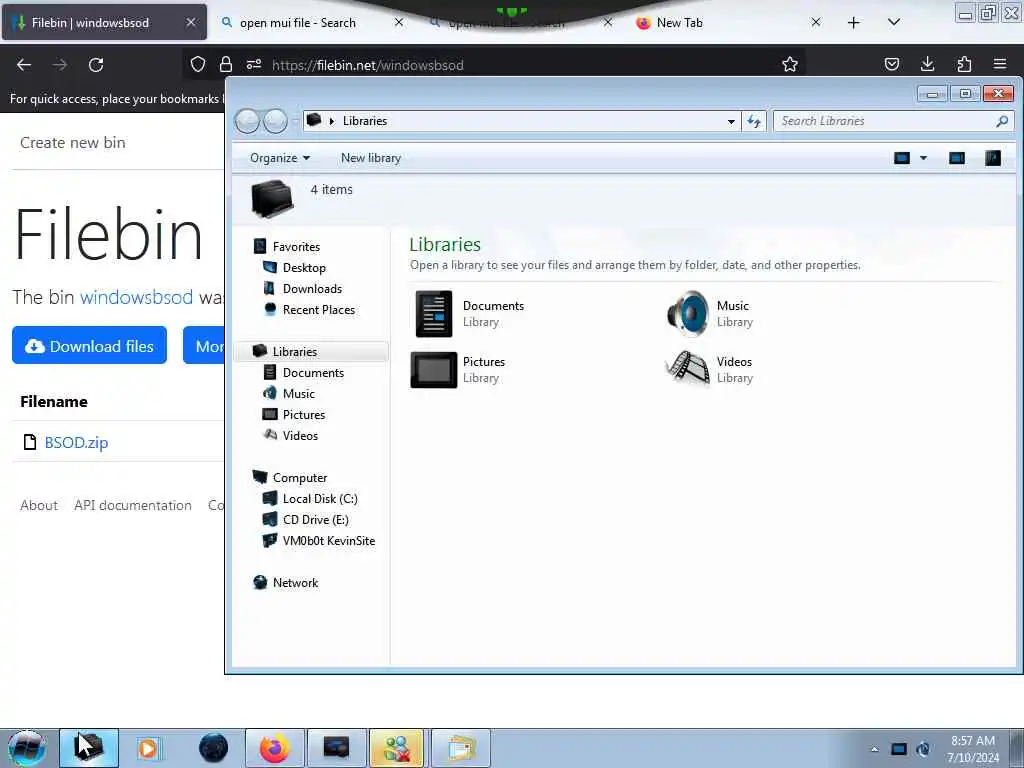Go back in Firefox
1024x768 pixels.
click(x=24, y=65)
